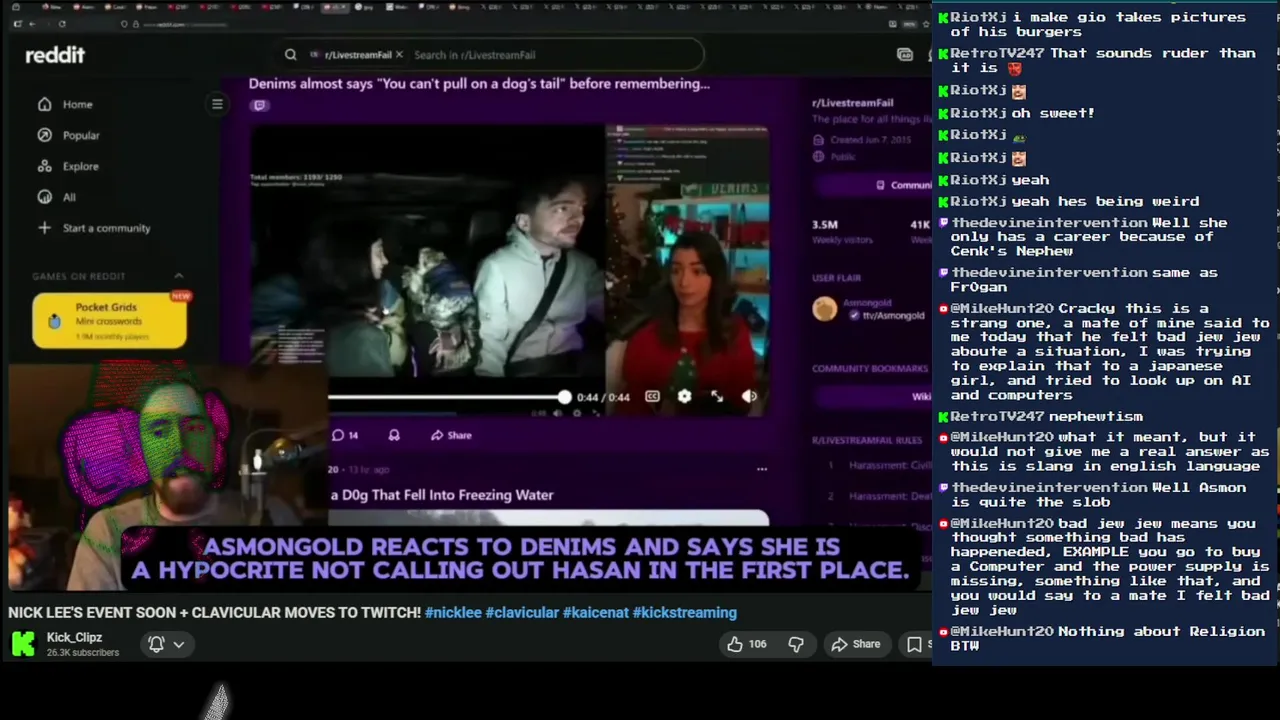Open 'a D0g That Fell Into Freezing Water' post
1280x720 pixels.
click(x=442, y=495)
